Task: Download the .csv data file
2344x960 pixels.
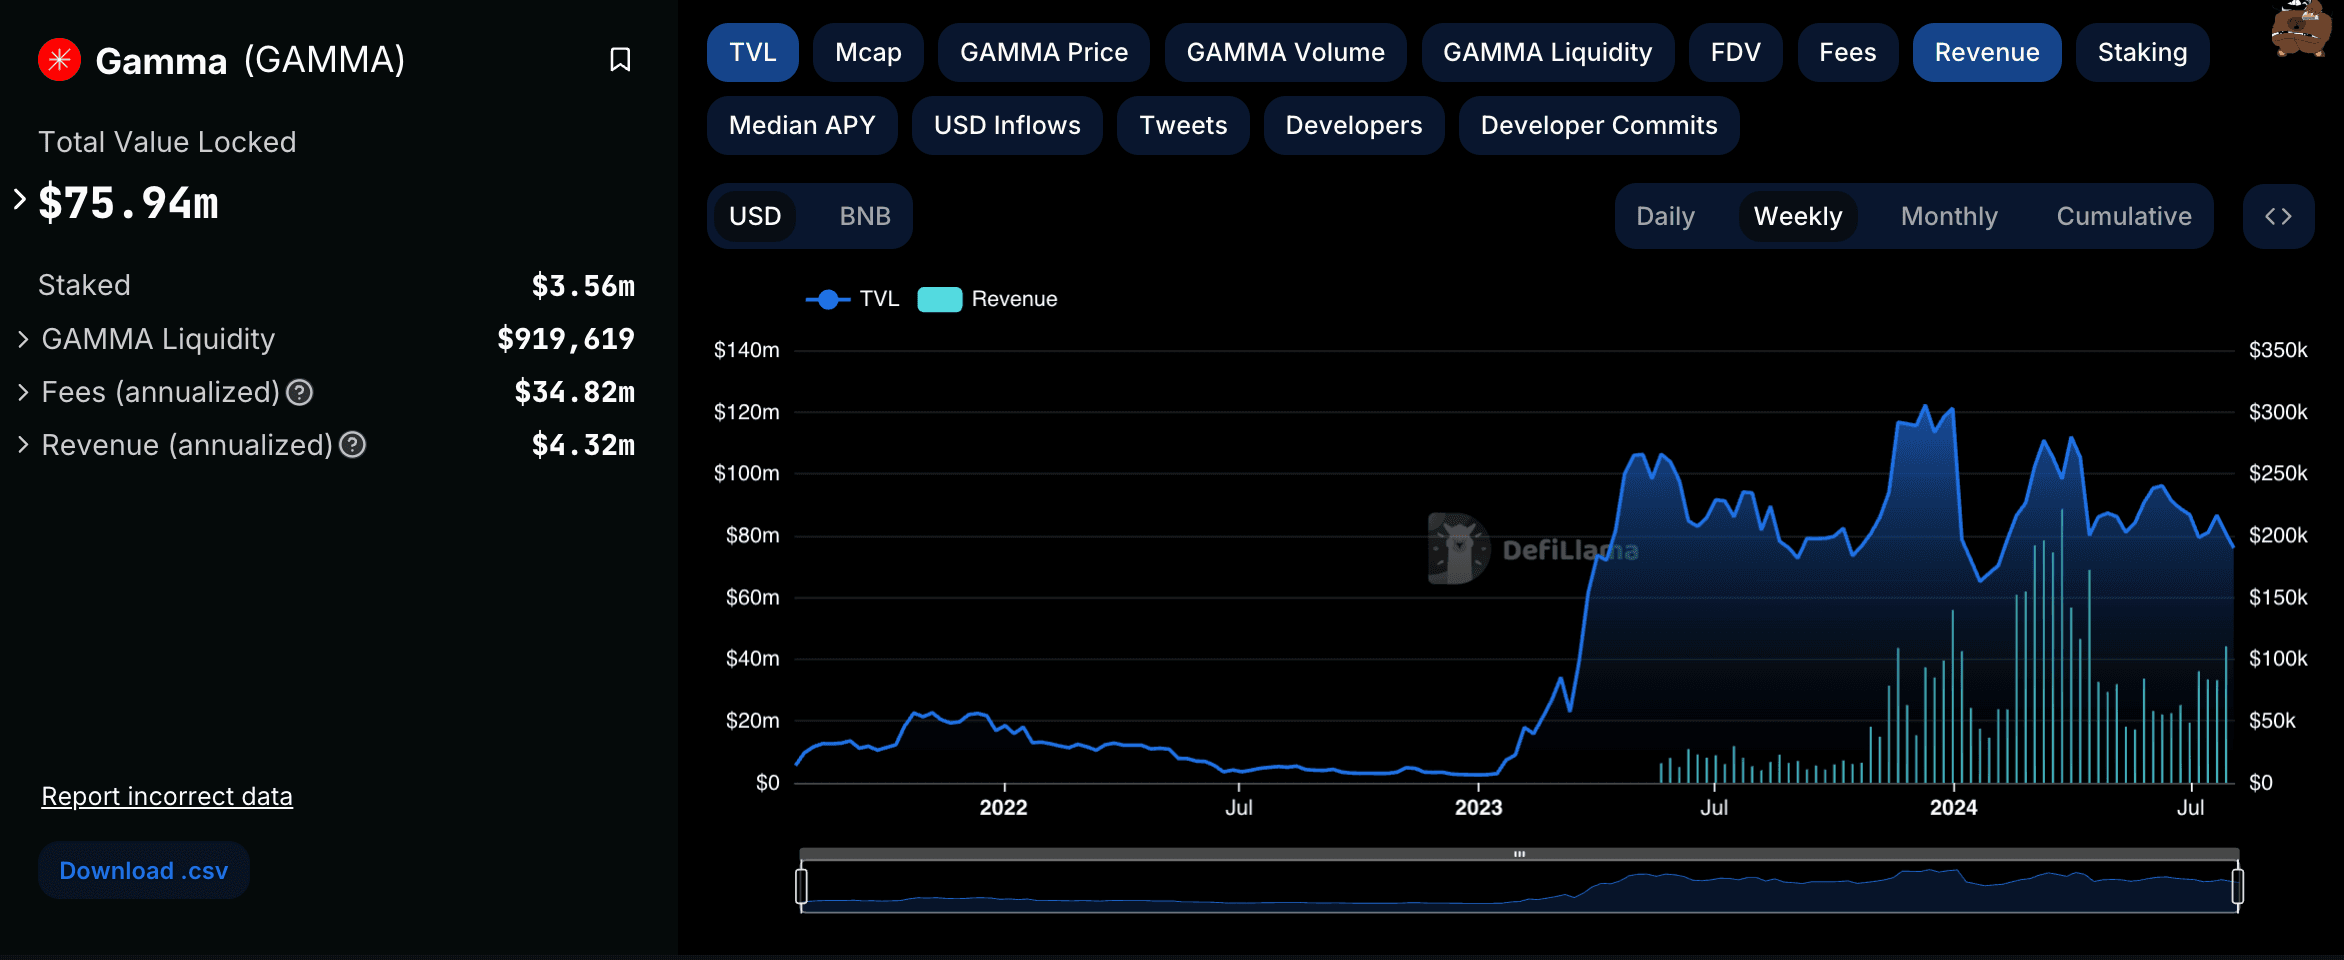Action: pyautogui.click(x=144, y=870)
